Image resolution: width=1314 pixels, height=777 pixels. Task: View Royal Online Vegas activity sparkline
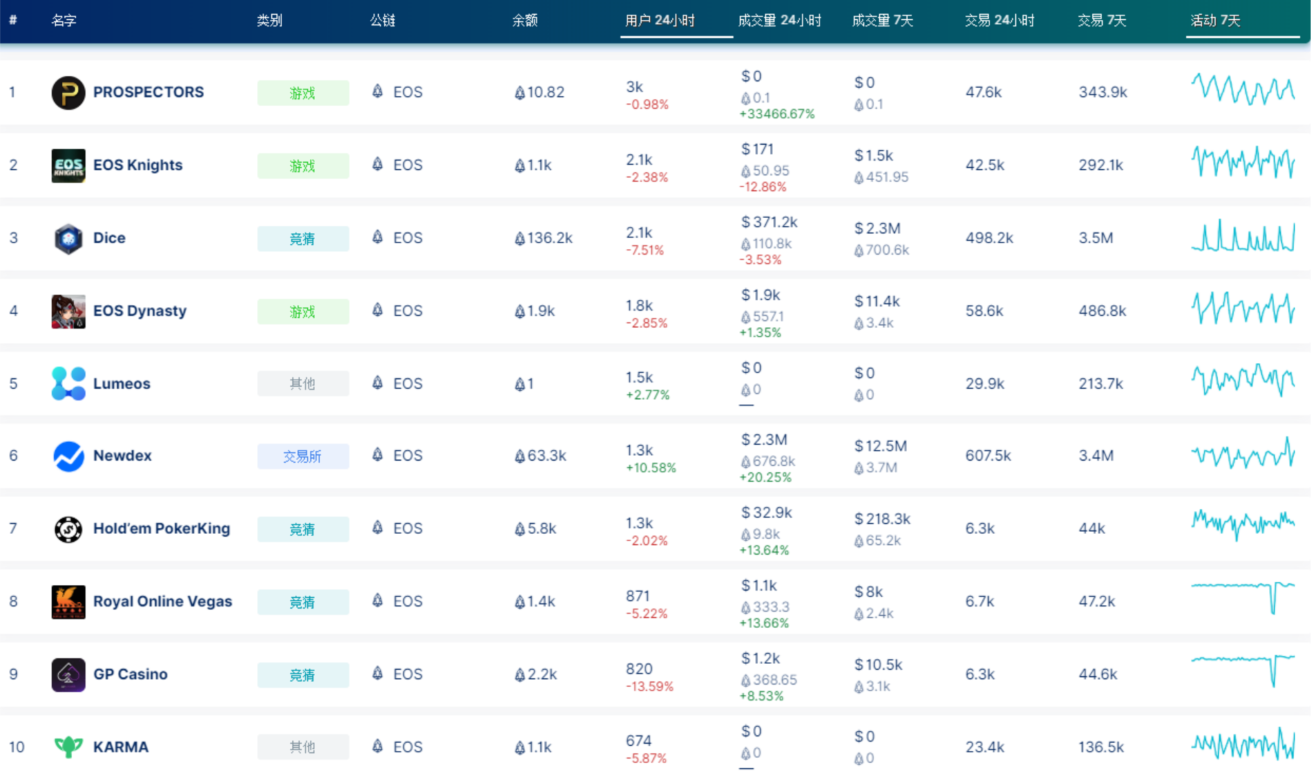pos(1243,596)
